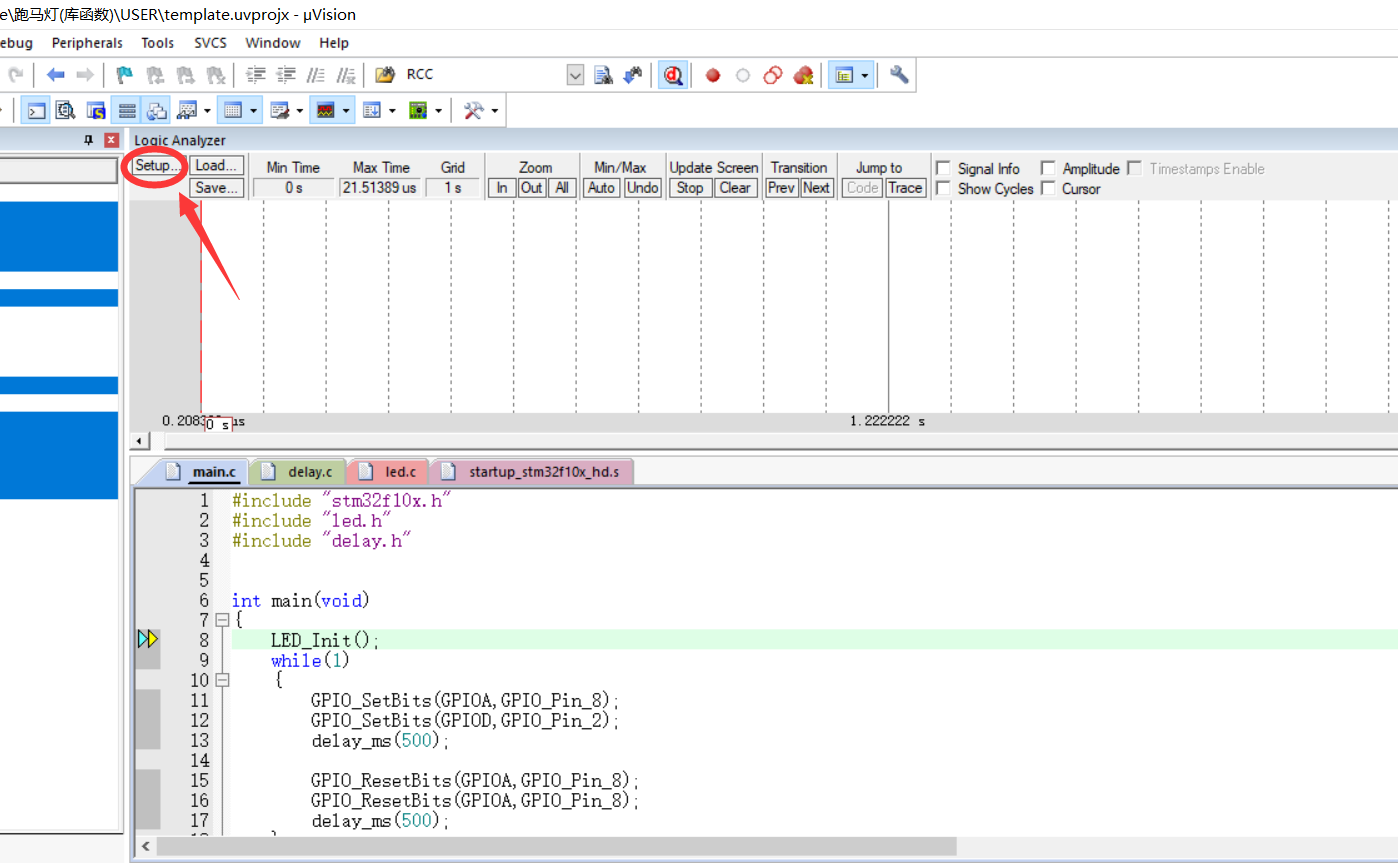Pin the left side panel

click(88, 141)
